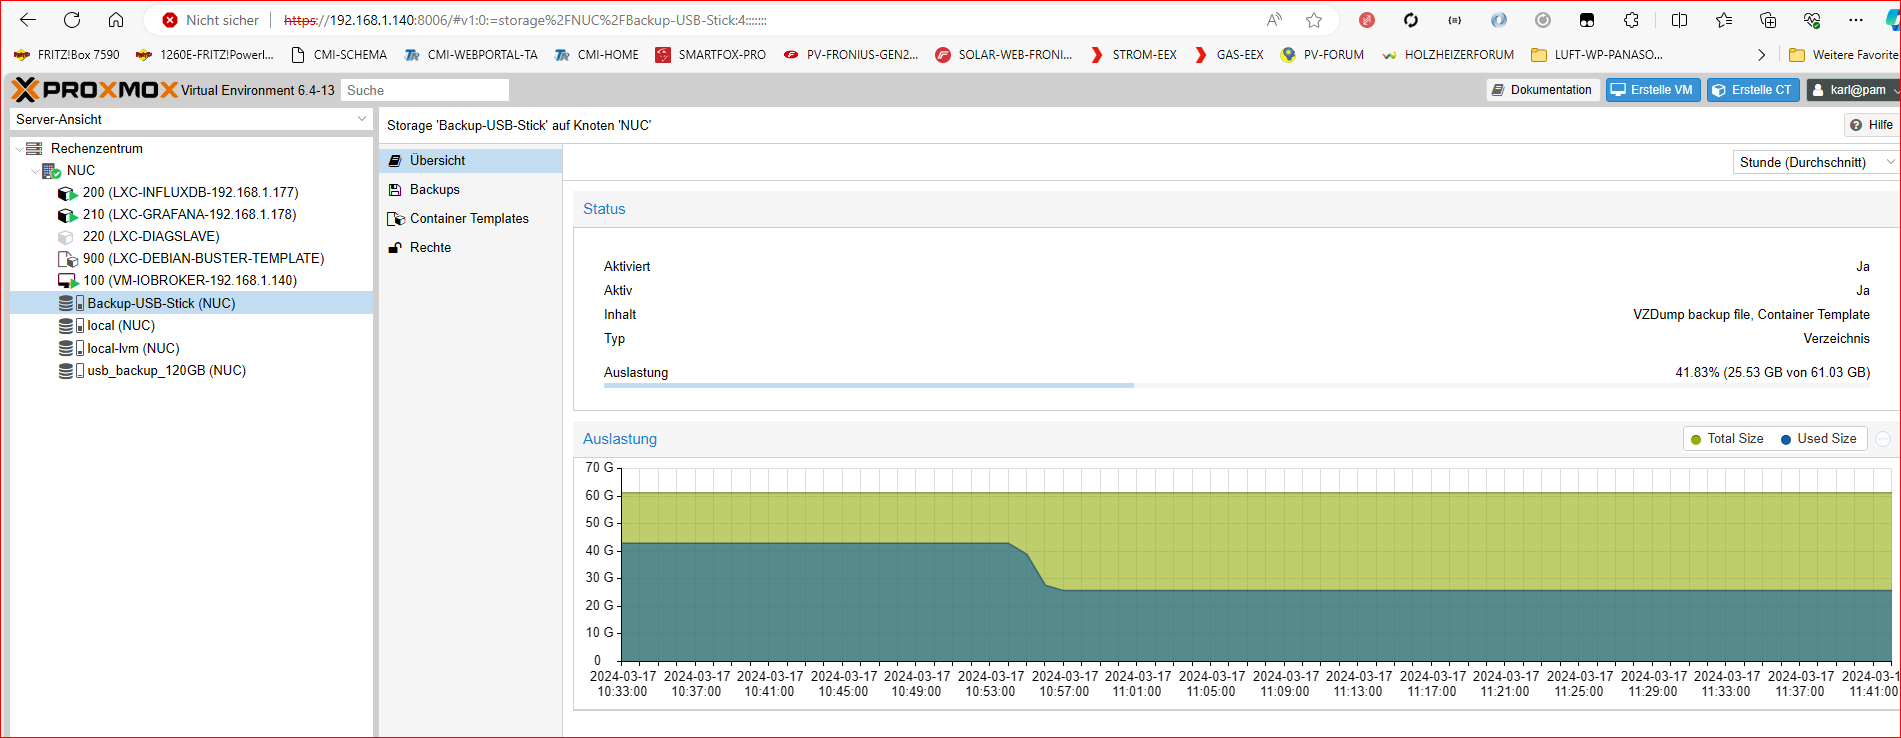Open the HOLZHEIZERFORUM bookmark
The height and width of the screenshot is (738, 1901).
[x=1447, y=55]
